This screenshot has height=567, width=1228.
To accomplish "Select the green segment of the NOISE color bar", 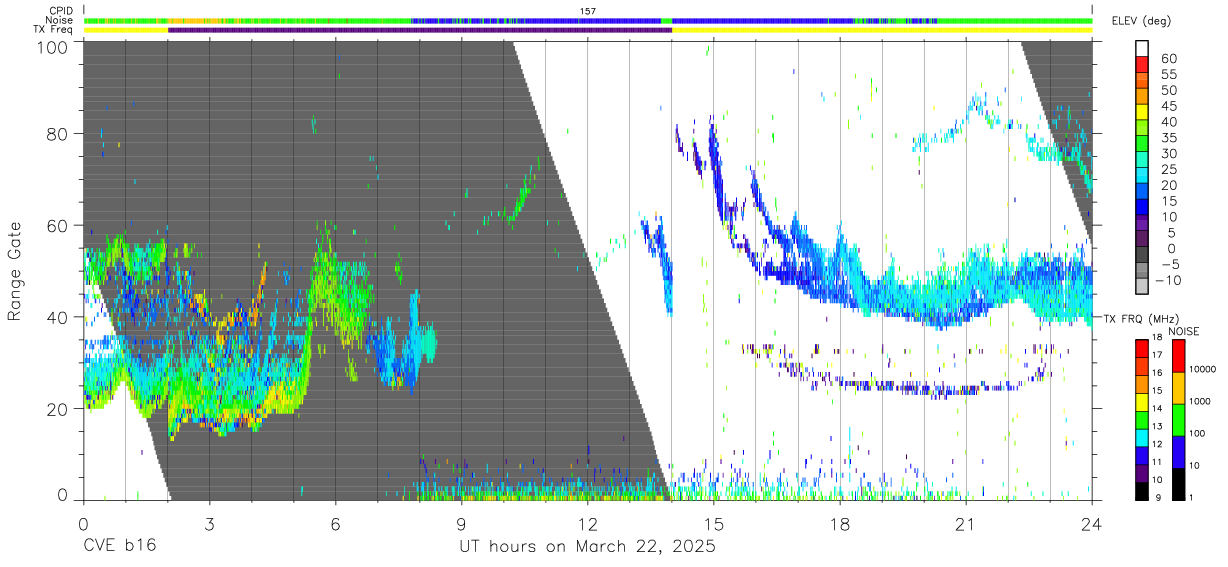I will (x=1177, y=419).
